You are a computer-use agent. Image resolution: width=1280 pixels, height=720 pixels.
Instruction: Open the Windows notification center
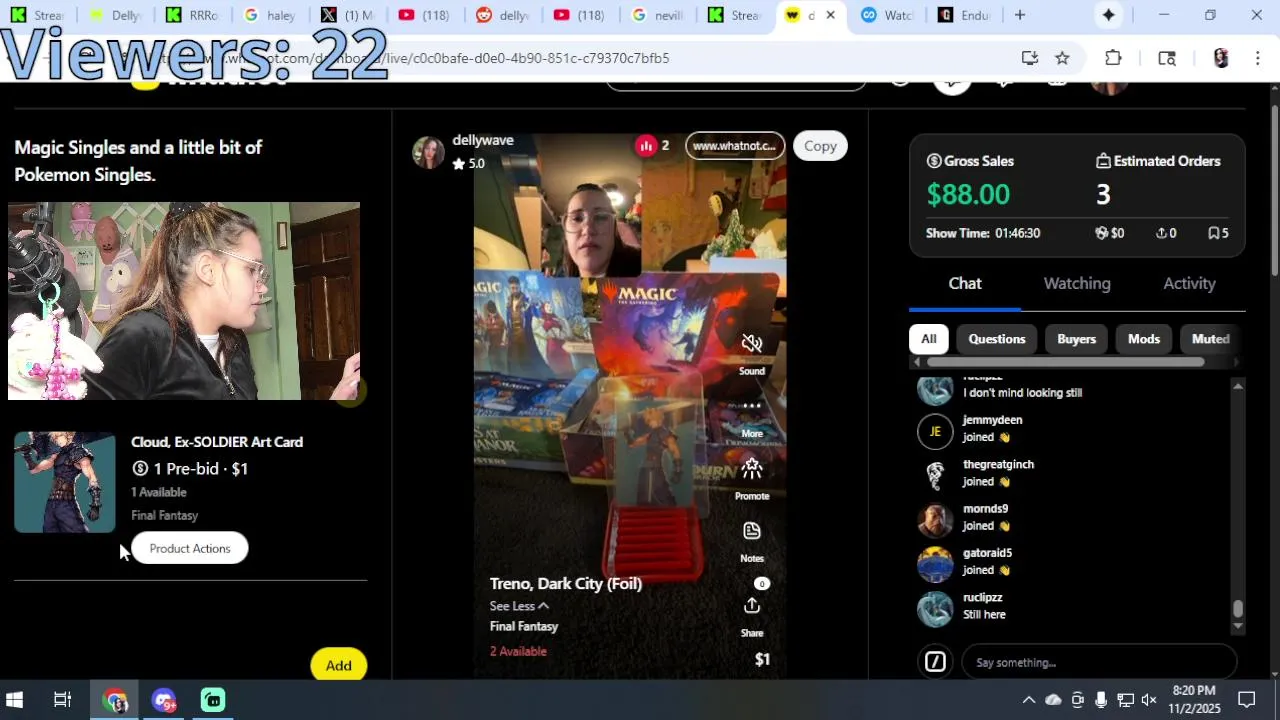(1247, 700)
